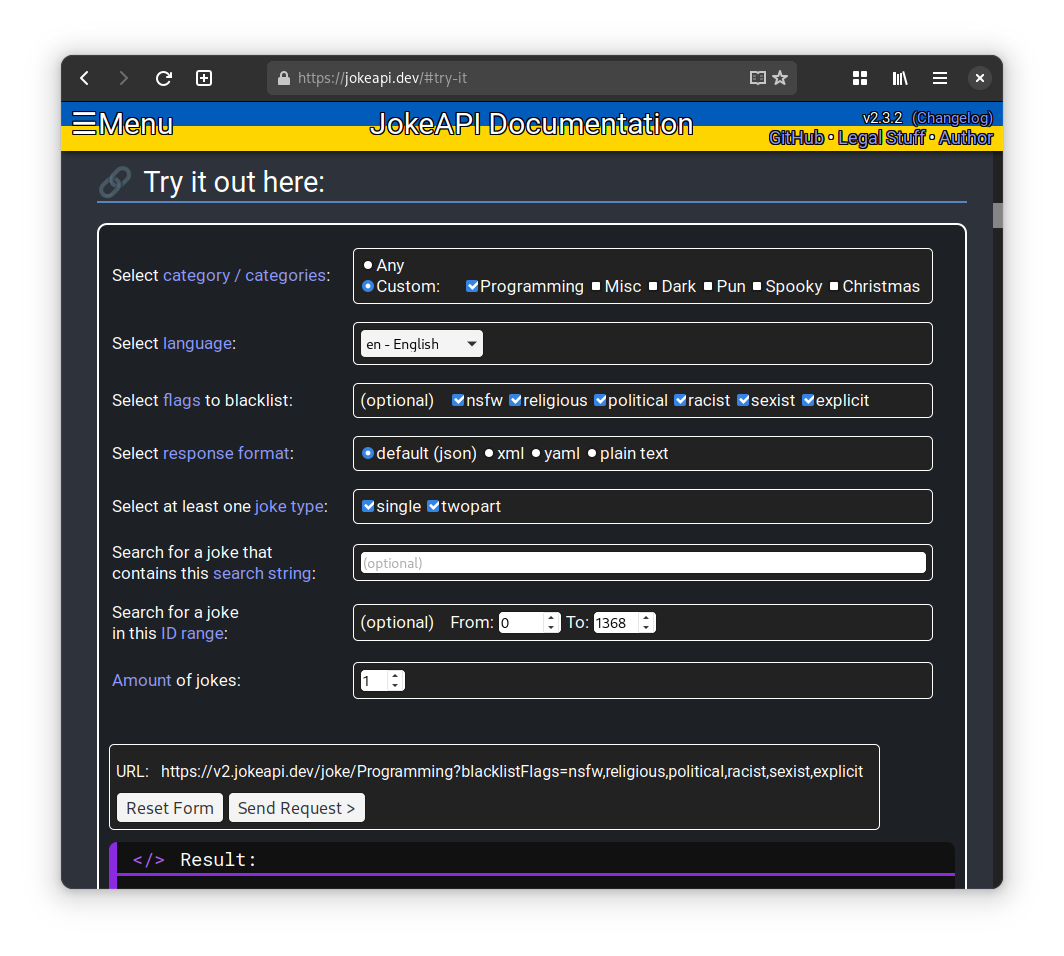Uncheck the twopart joke type
Image resolution: width=1064 pixels, height=956 pixels.
(433, 506)
